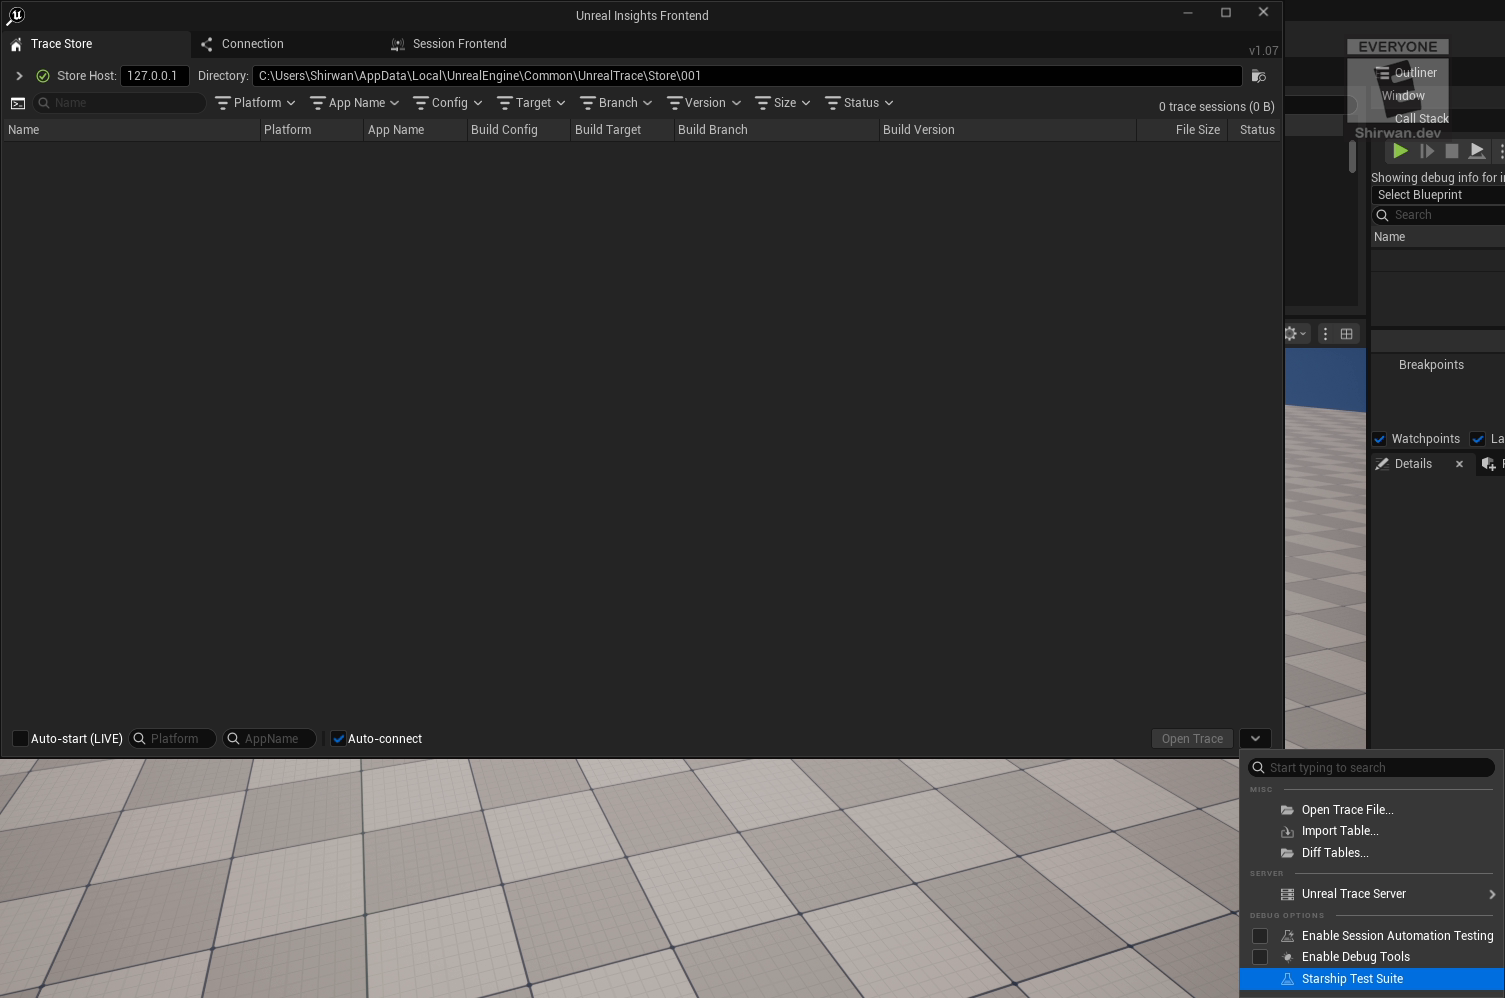Image resolution: width=1505 pixels, height=998 pixels.
Task: Click the Starship Test Suite flask icon
Action: [1287, 979]
